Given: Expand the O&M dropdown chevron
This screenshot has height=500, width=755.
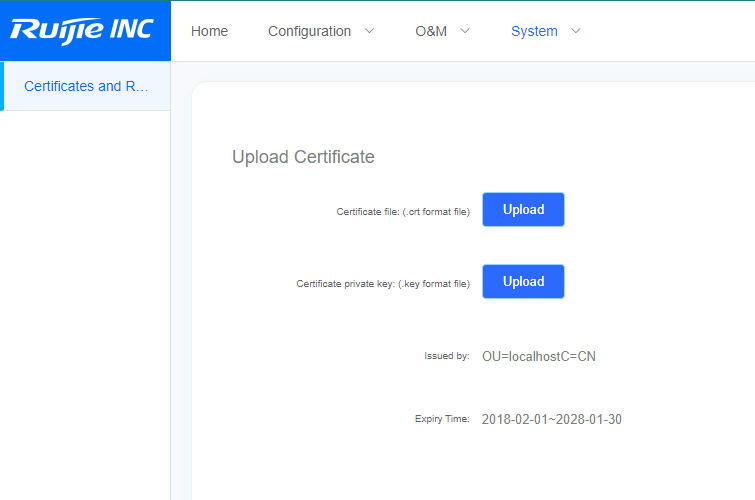Looking at the screenshot, I should [465, 31].
